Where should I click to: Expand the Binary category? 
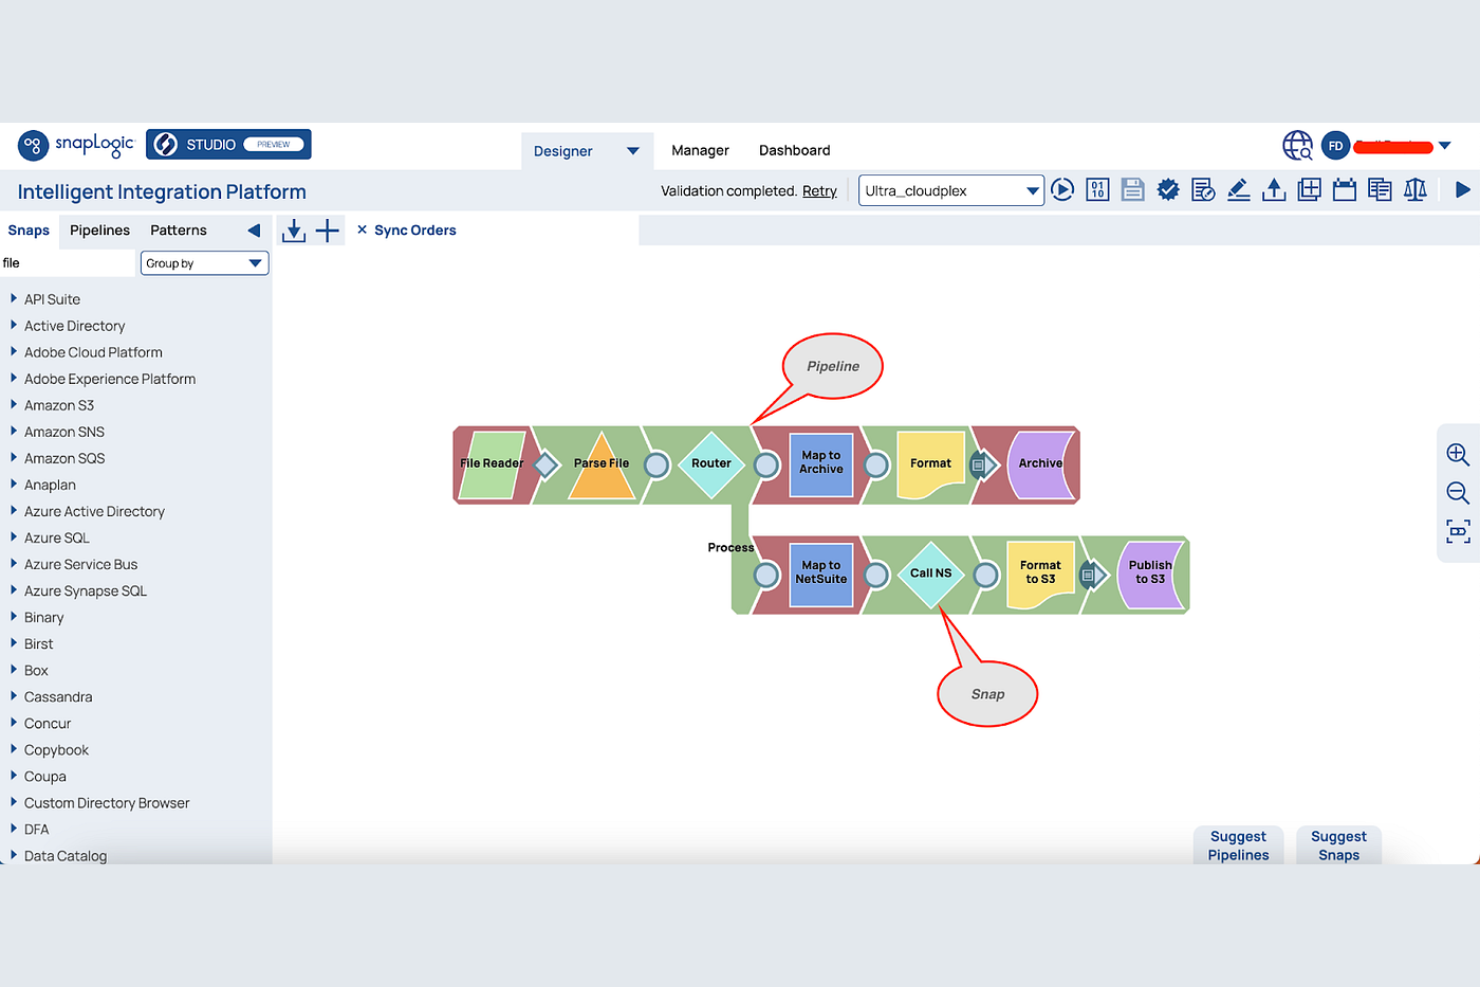point(13,616)
